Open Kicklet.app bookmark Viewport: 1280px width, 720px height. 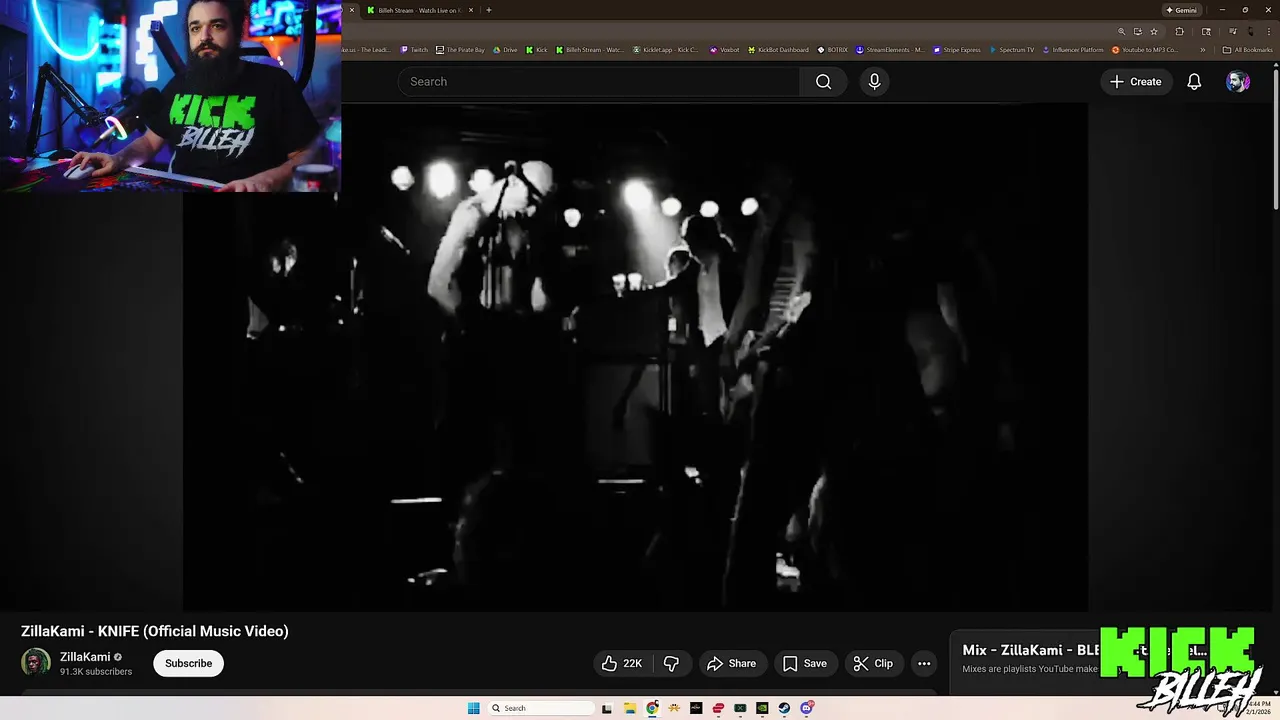666,50
